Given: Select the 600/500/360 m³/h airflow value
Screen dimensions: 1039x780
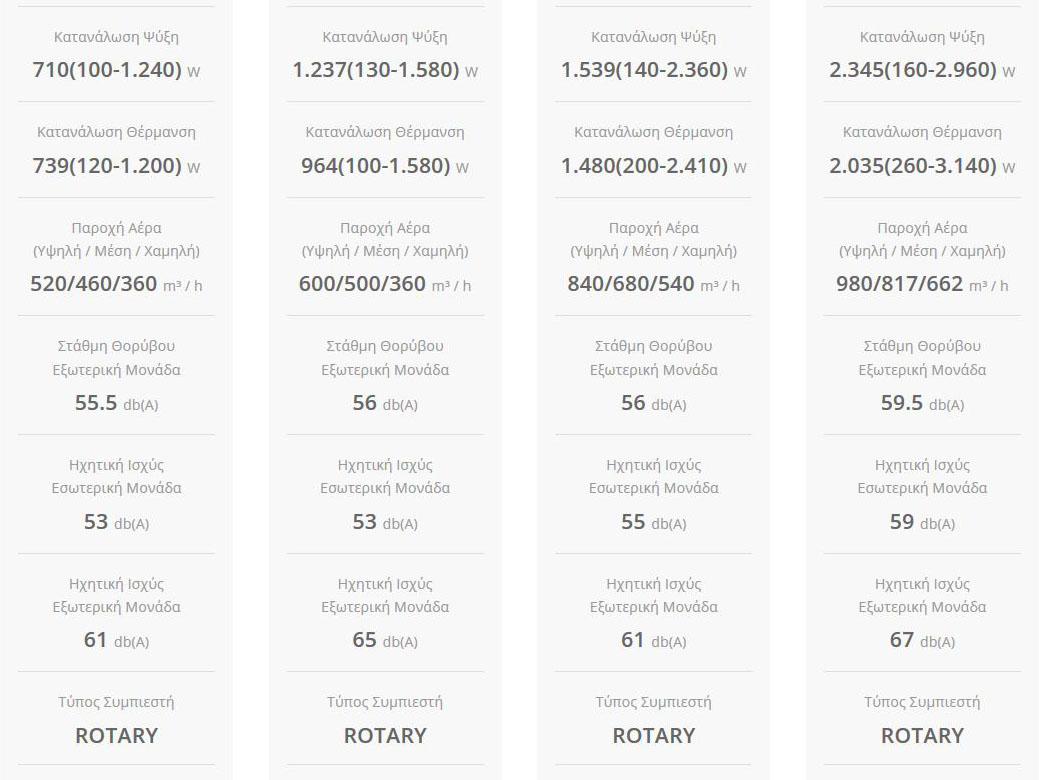Looking at the screenshot, I should pos(385,284).
